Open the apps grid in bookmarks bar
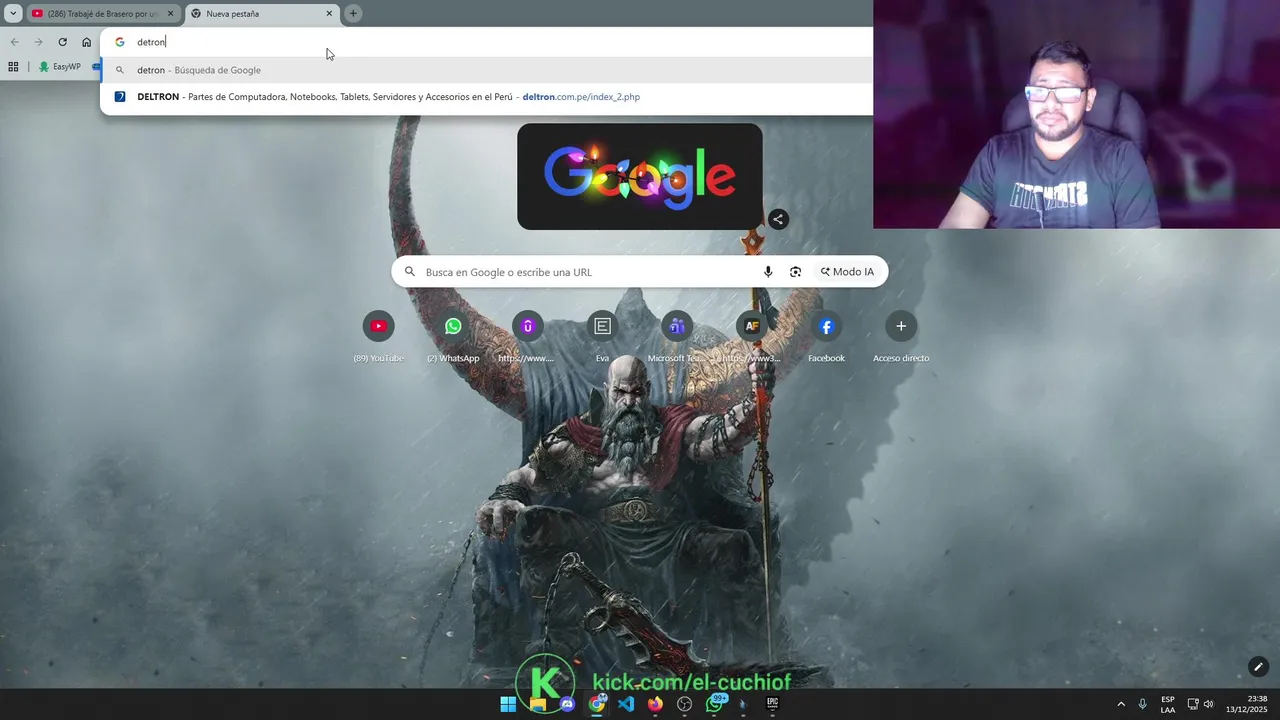 (x=13, y=67)
